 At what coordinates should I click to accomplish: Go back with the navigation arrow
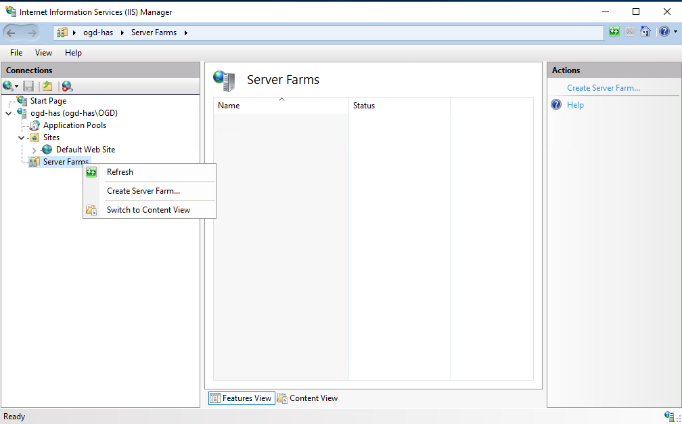click(11, 33)
